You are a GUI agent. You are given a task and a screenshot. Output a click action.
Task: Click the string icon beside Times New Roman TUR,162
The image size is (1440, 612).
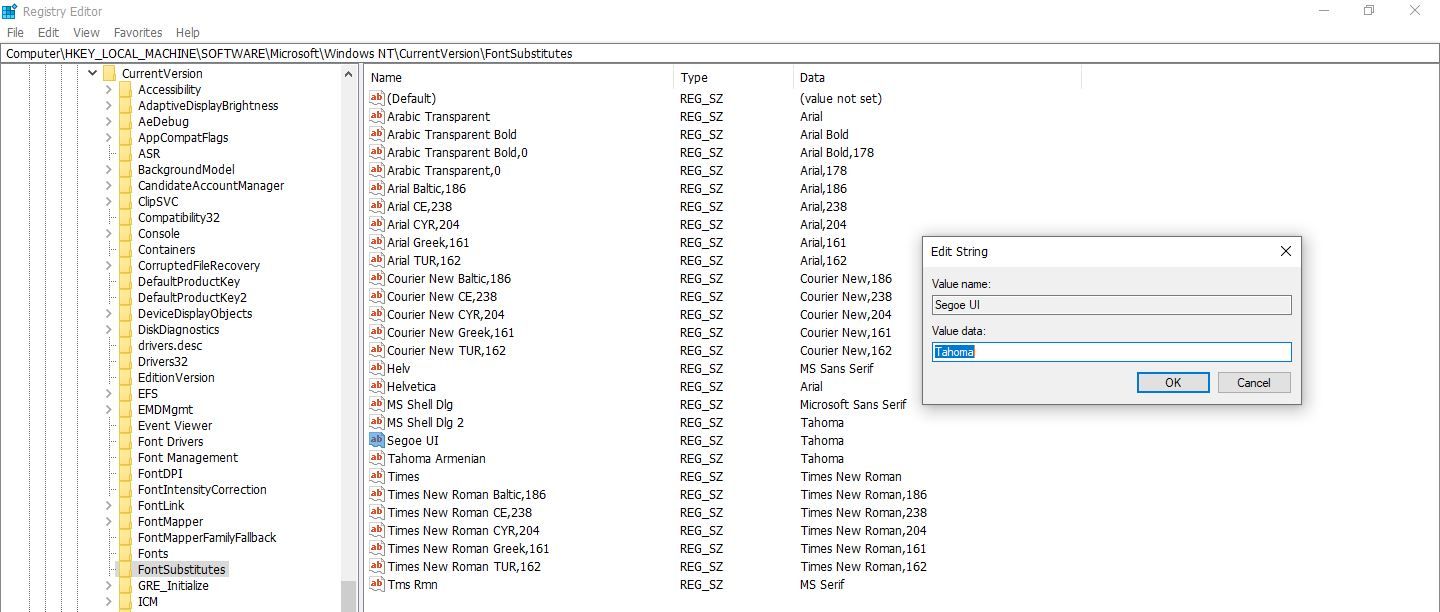(x=377, y=566)
